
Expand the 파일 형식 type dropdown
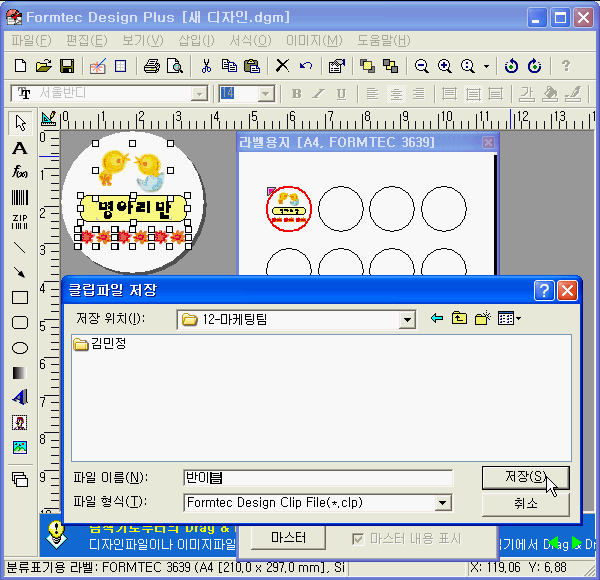442,502
